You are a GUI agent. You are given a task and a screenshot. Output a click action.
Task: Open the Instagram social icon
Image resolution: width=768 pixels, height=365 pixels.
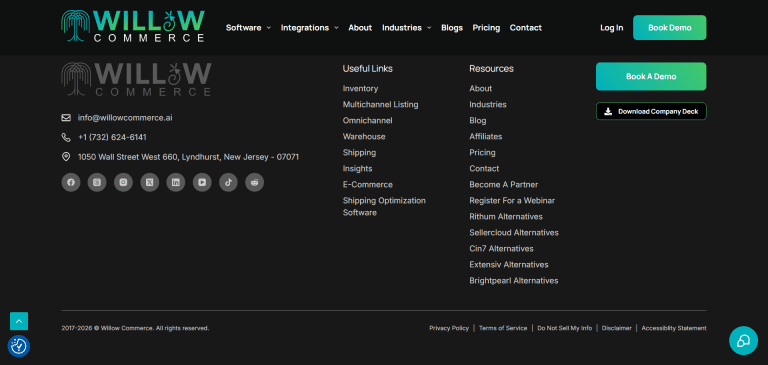123,182
